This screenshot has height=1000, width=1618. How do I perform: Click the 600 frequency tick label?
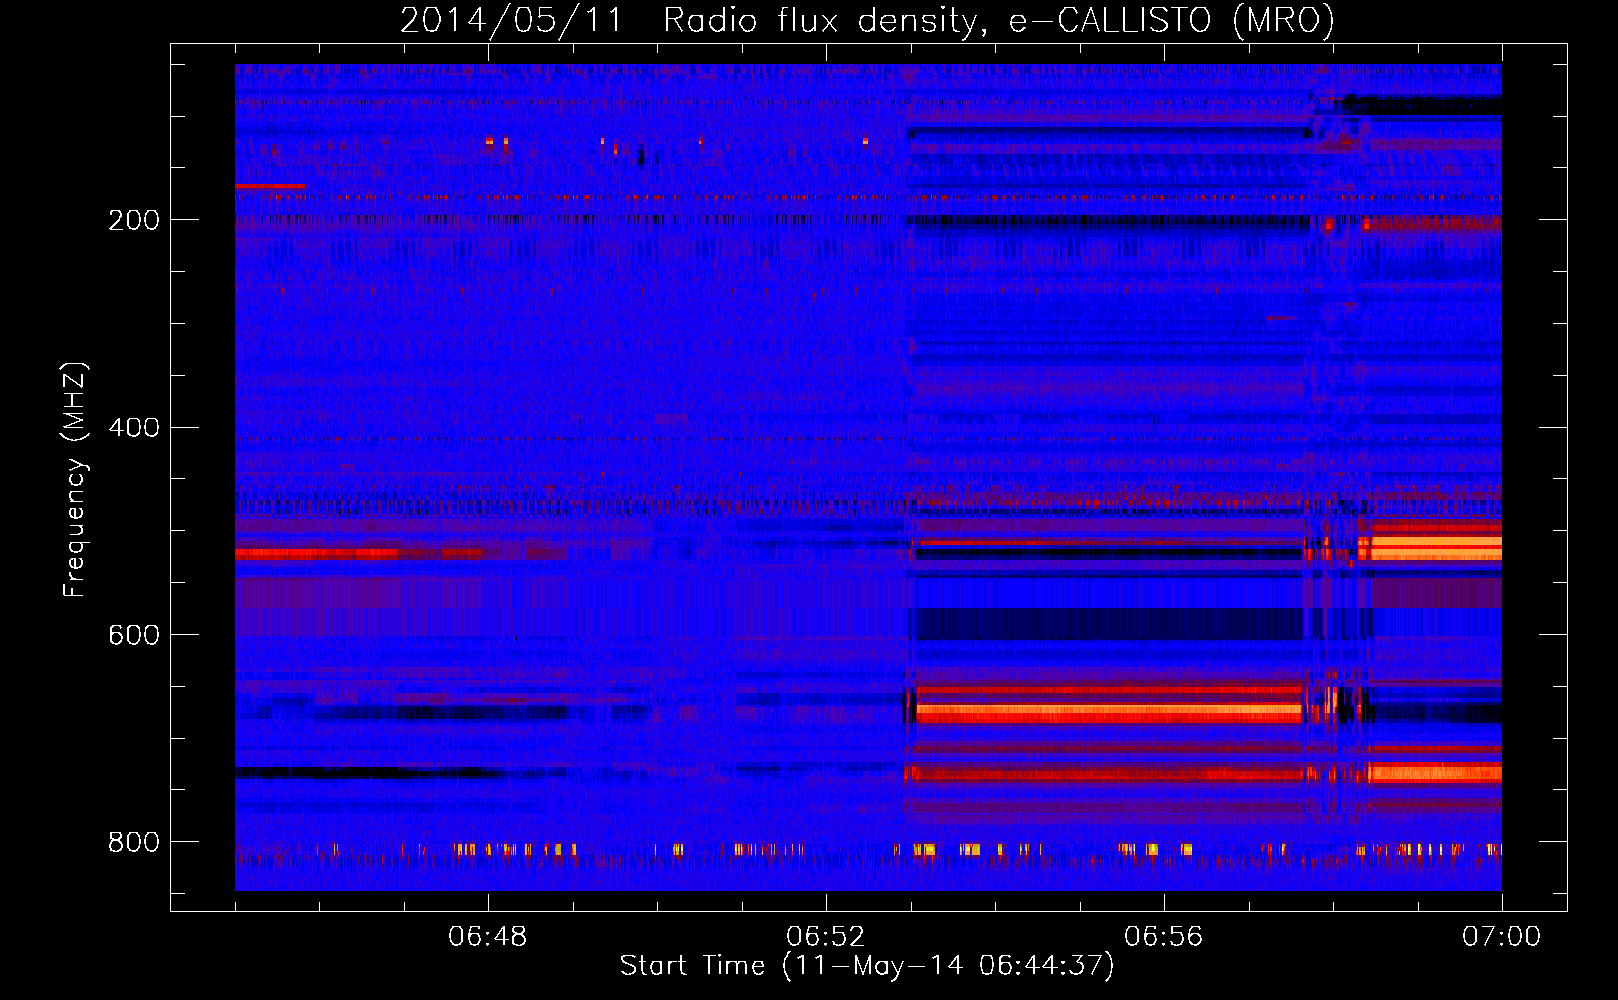tap(134, 636)
